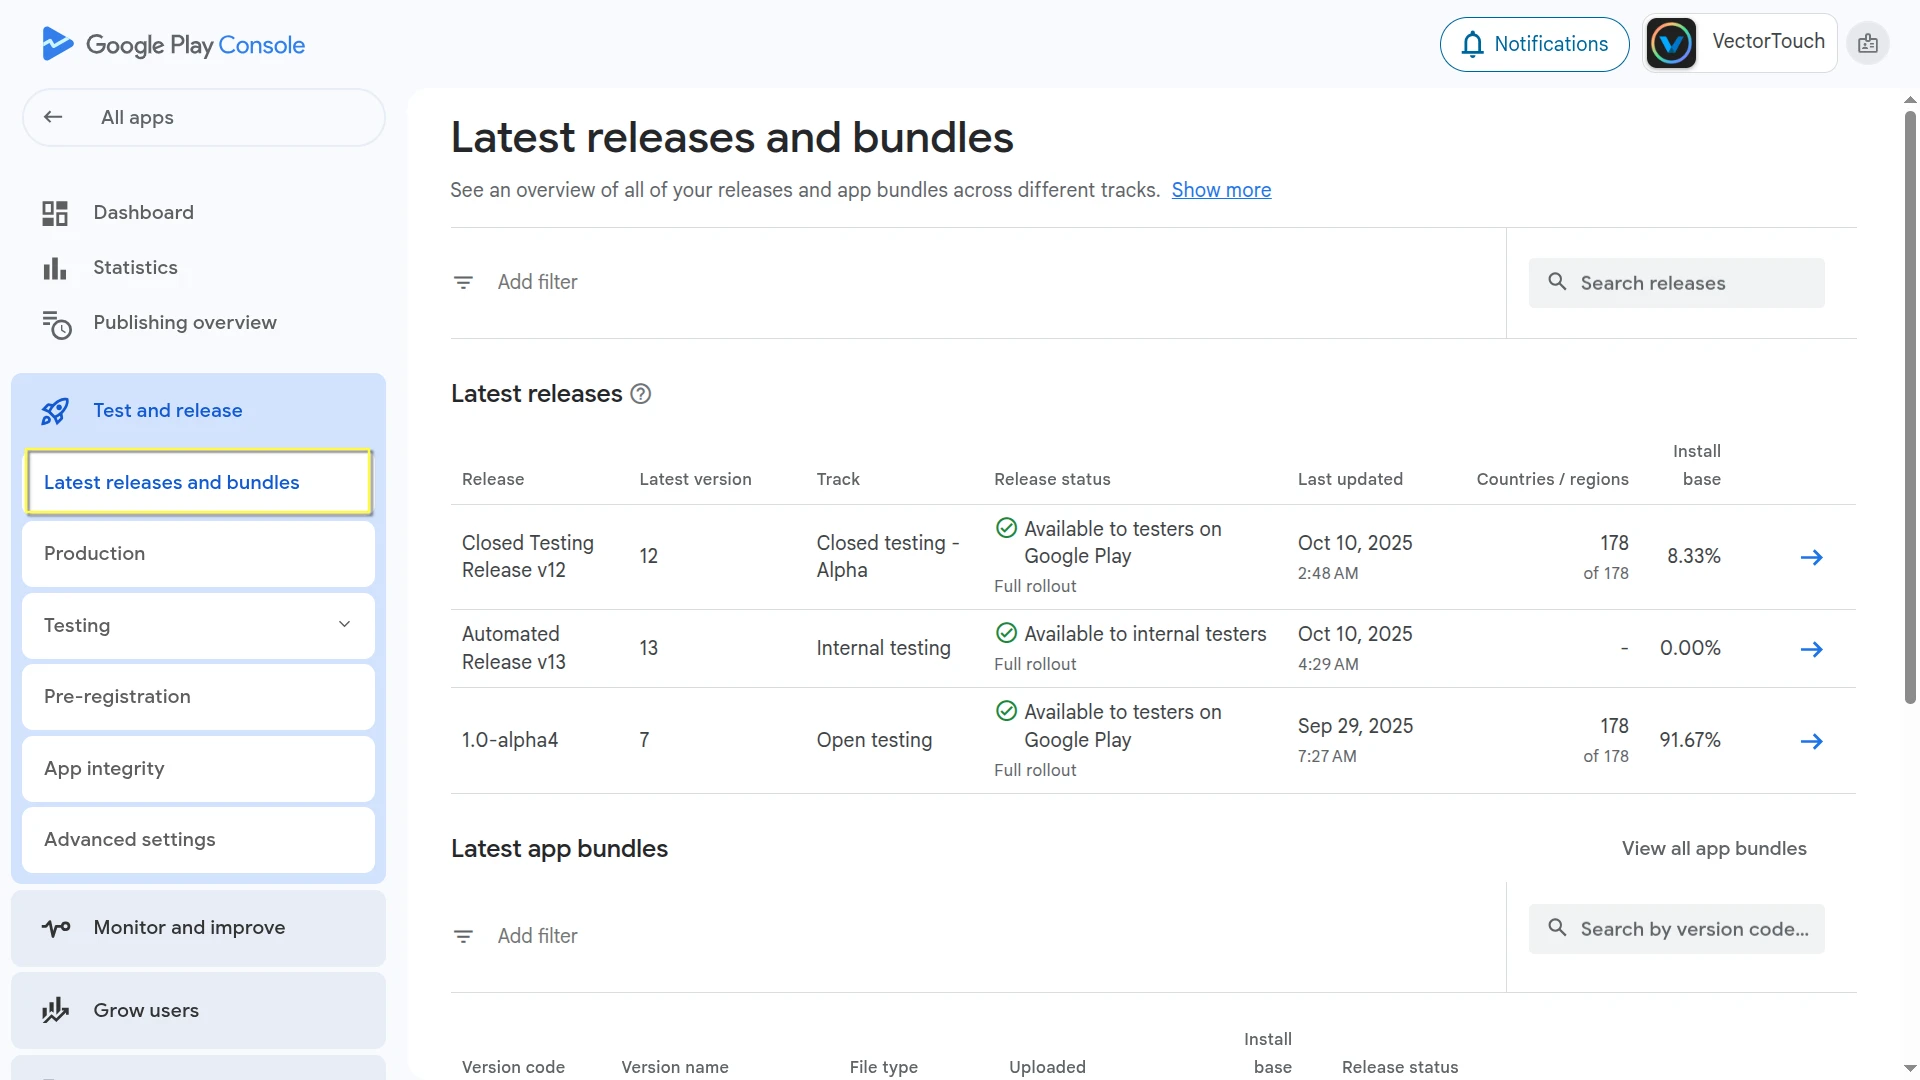Screen dimensions: 1920x1080
Task: Click the Grow users icon
Action: click(55, 1010)
